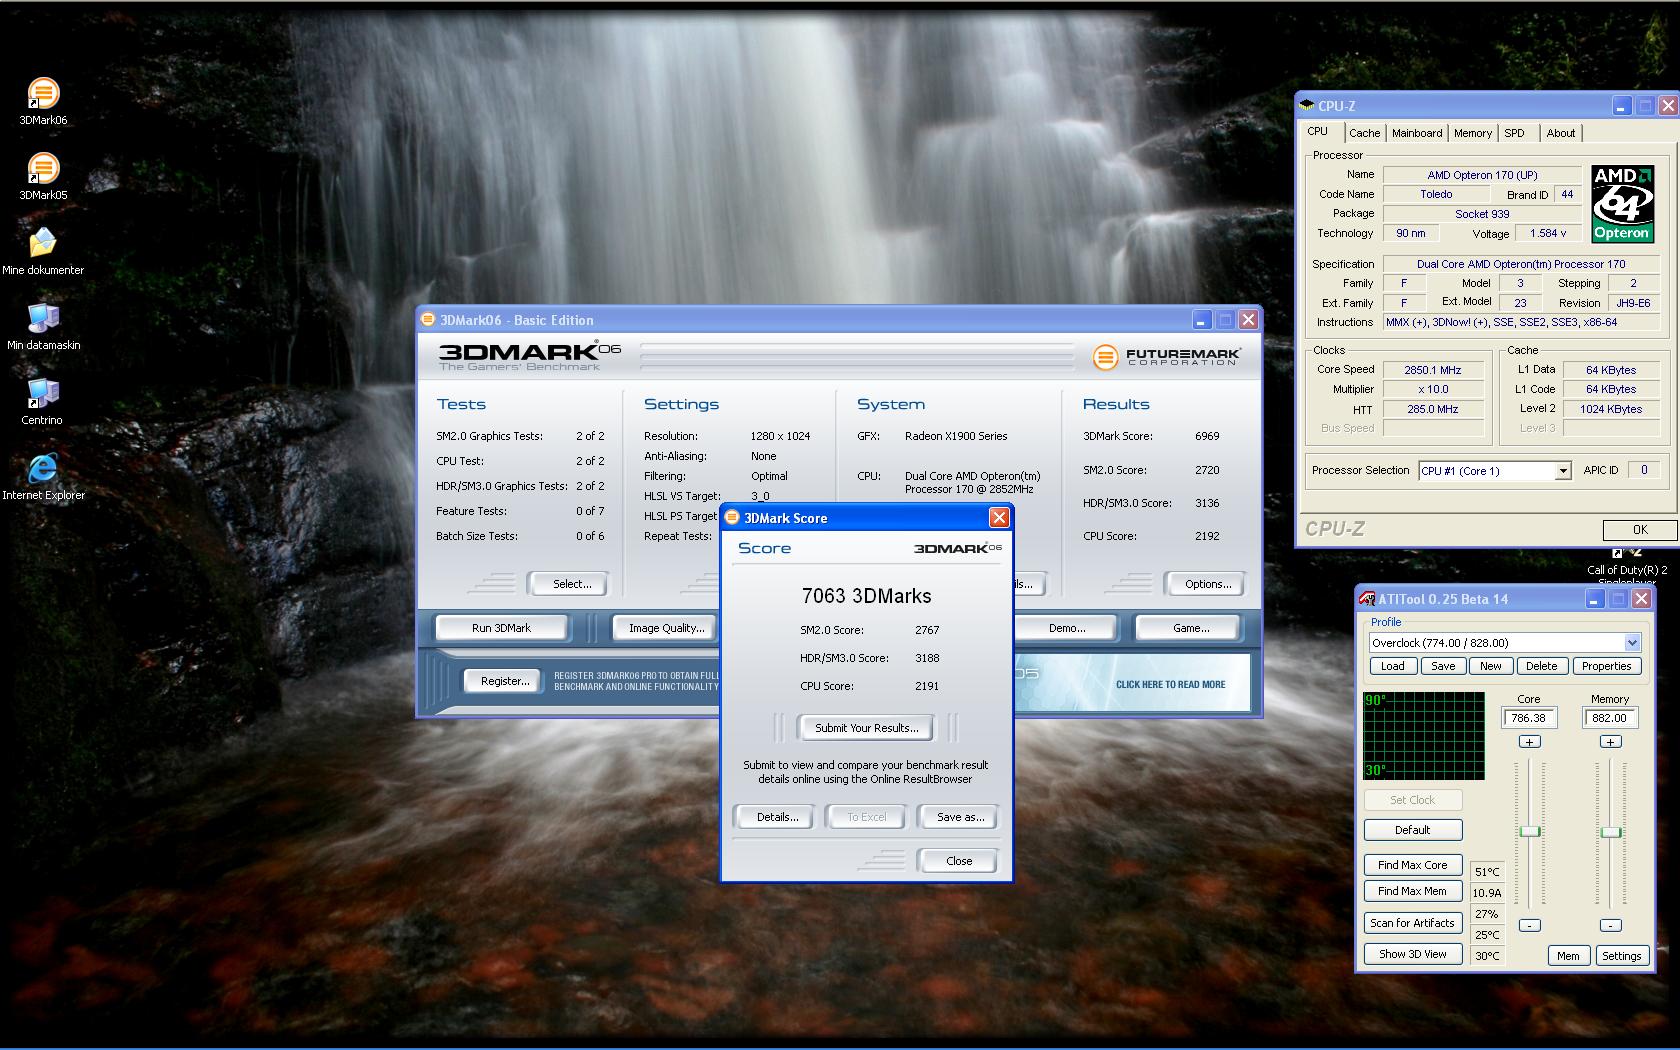Click the CPU-Z title bar icon

pos(1306,105)
